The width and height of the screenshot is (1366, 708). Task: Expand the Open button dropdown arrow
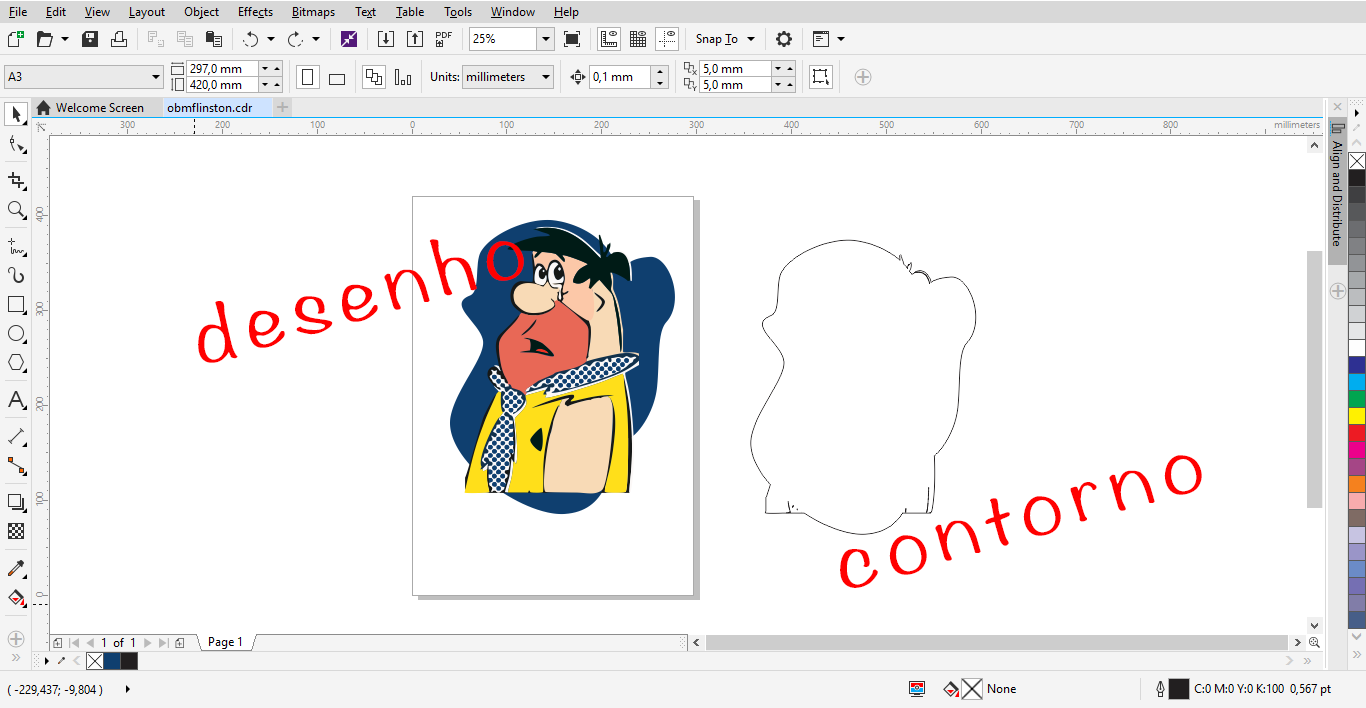tap(65, 39)
